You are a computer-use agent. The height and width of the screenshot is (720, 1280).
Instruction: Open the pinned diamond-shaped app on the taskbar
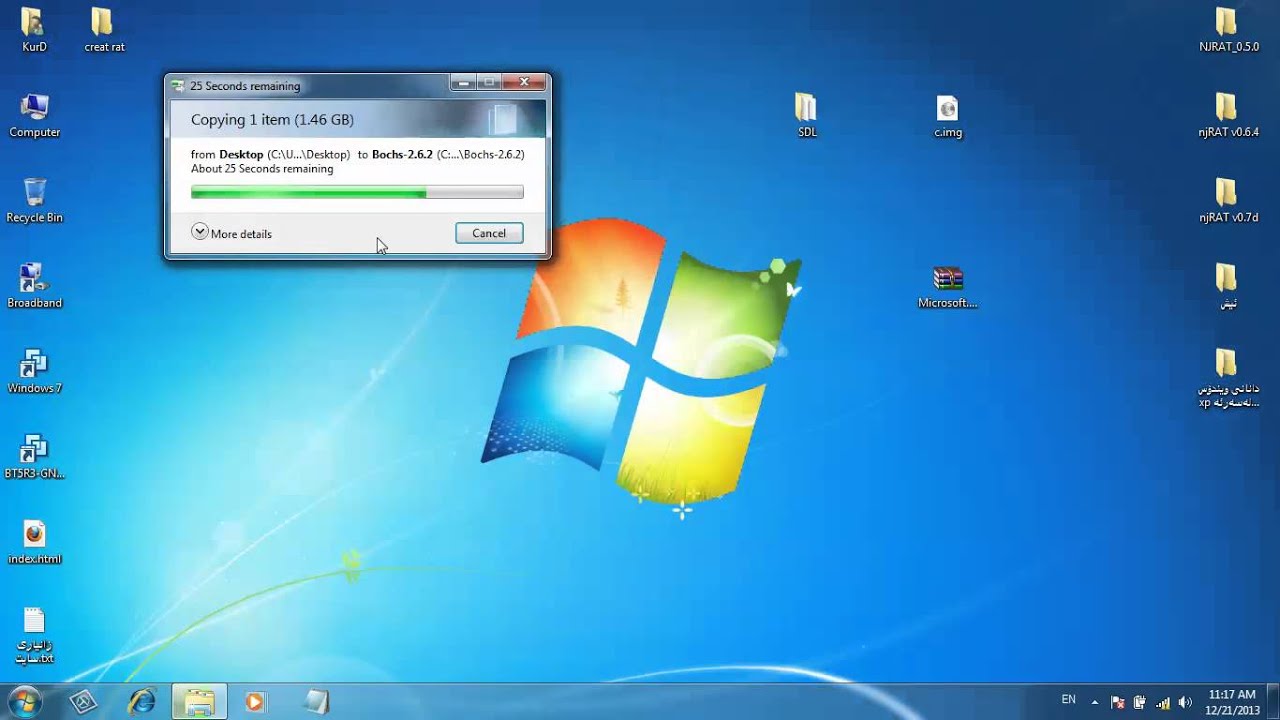83,702
